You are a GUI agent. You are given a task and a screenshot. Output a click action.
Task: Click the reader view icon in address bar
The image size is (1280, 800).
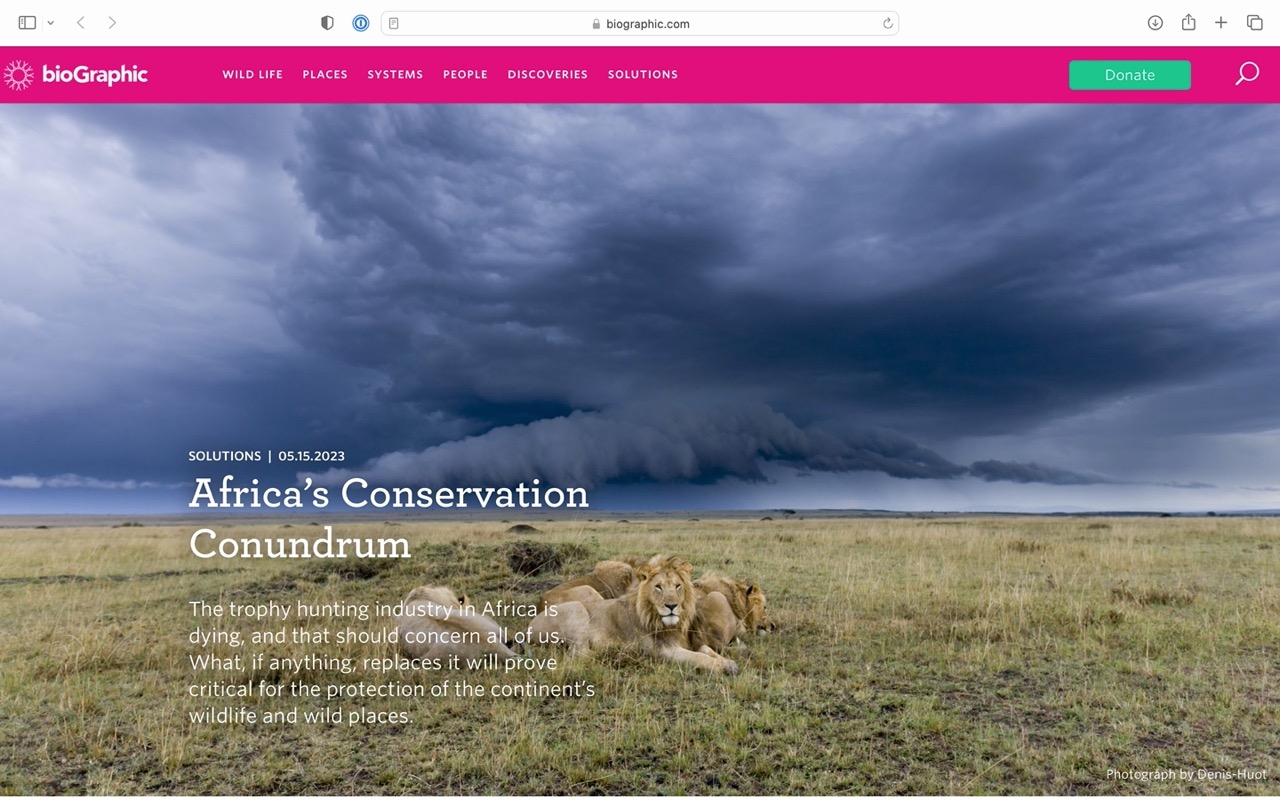pos(394,23)
